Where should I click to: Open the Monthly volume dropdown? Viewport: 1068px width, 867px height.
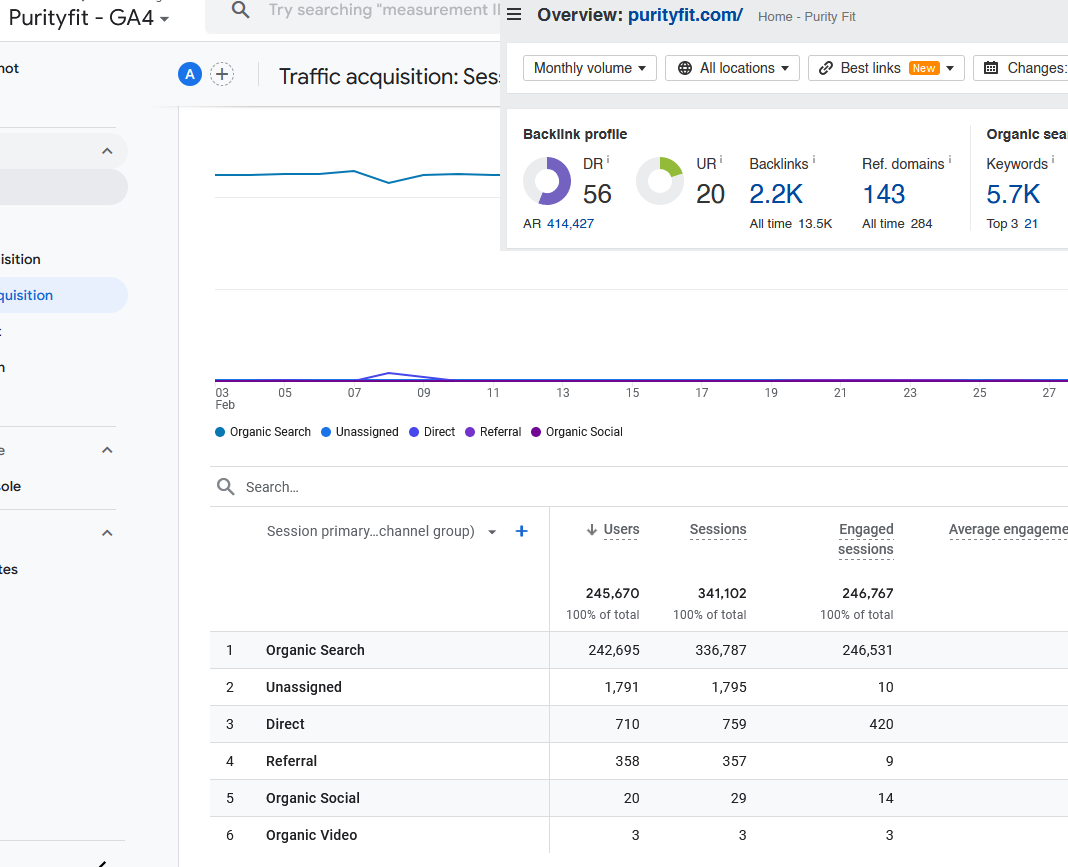tap(590, 68)
